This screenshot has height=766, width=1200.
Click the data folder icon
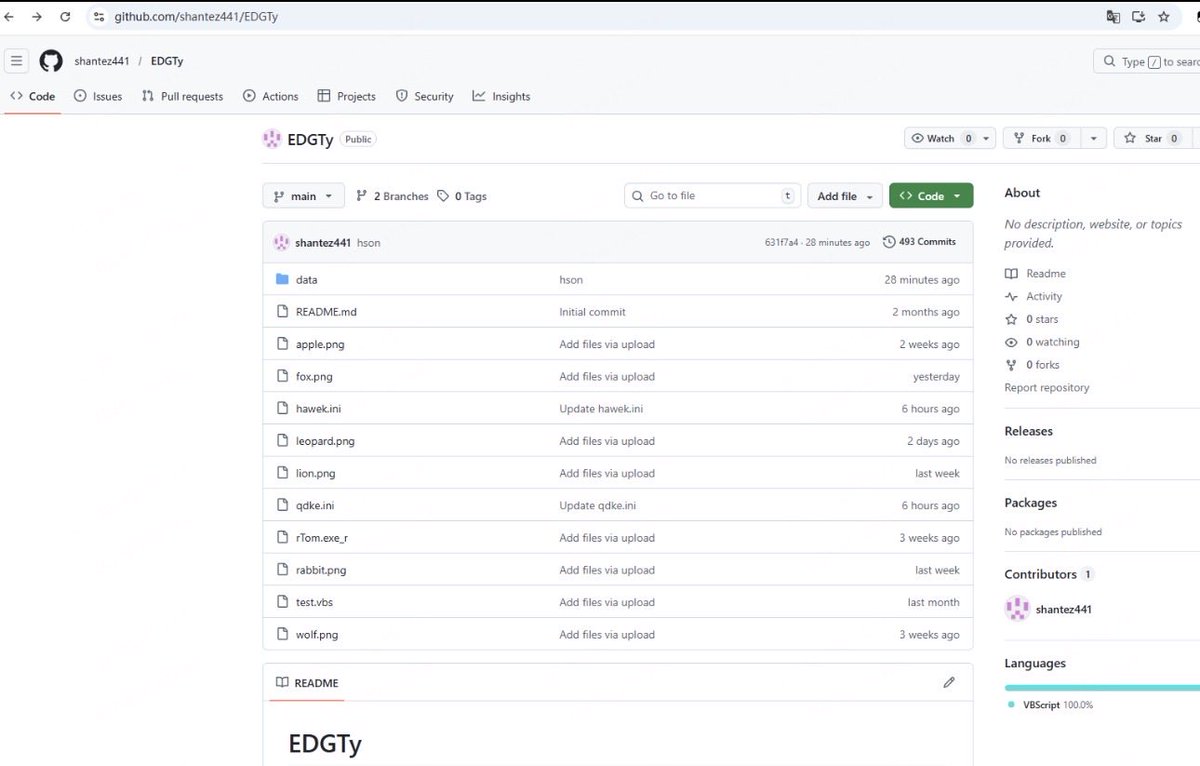282,280
